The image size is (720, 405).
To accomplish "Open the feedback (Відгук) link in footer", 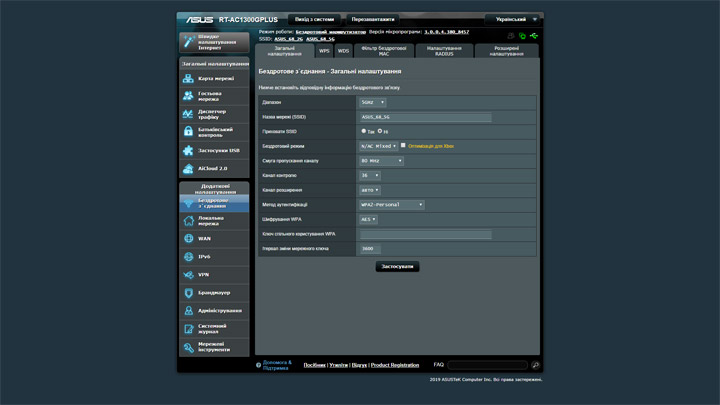I will tap(359, 365).
